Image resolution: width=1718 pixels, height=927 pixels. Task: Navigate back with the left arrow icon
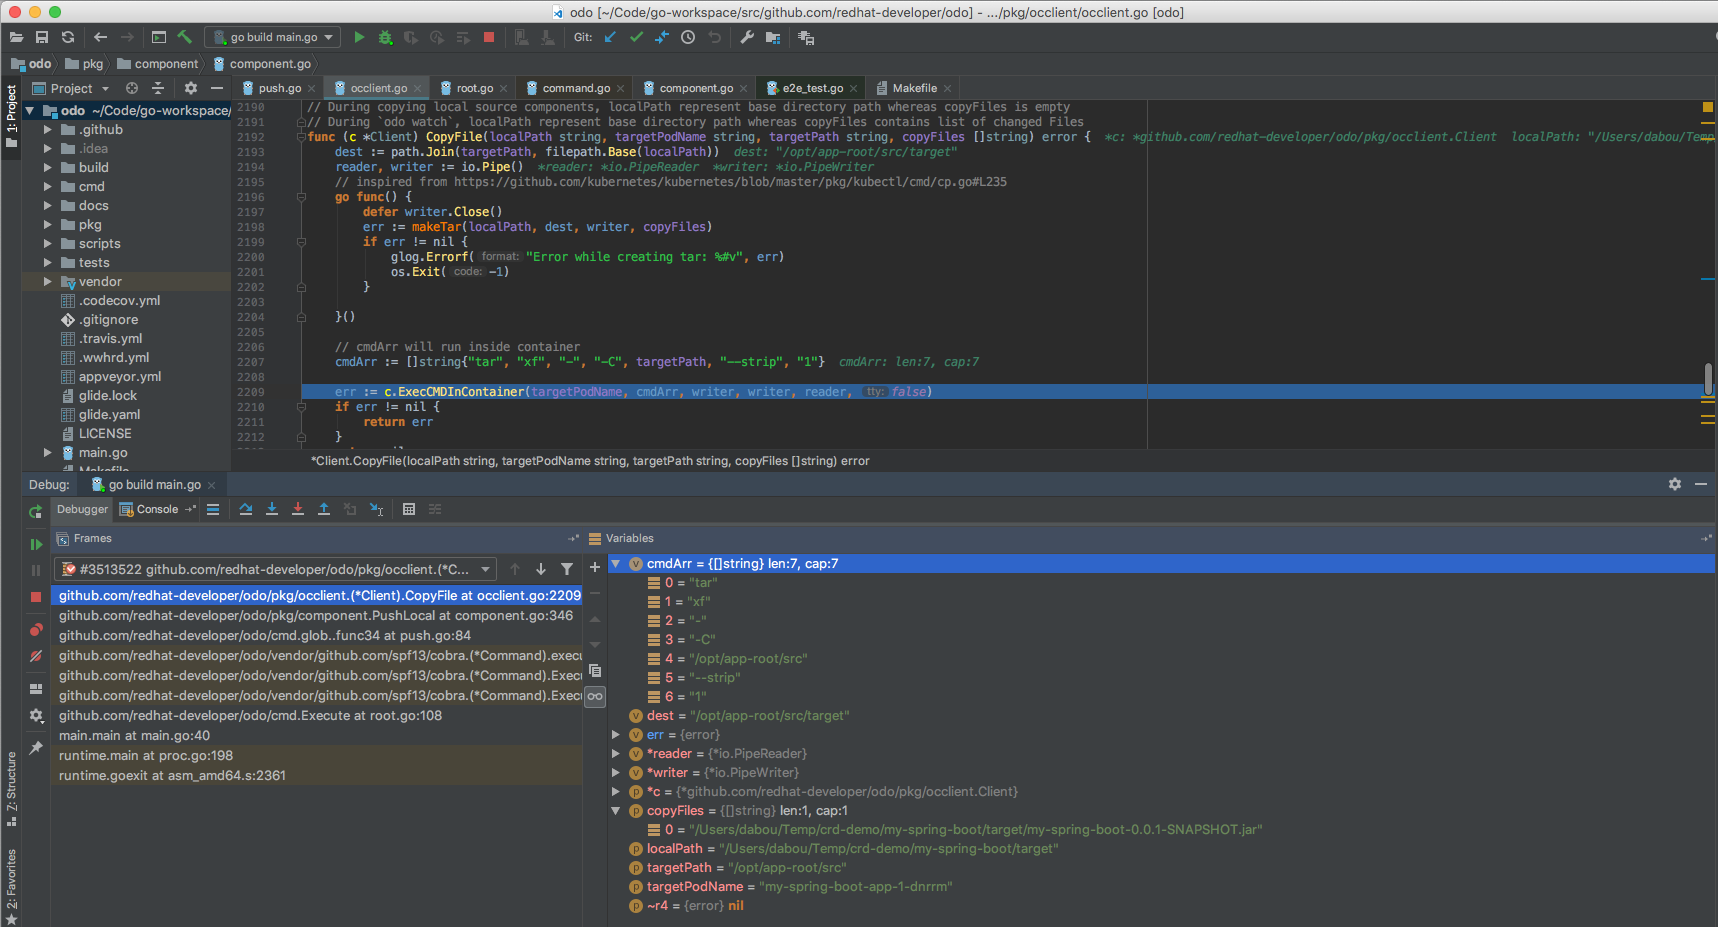(100, 37)
